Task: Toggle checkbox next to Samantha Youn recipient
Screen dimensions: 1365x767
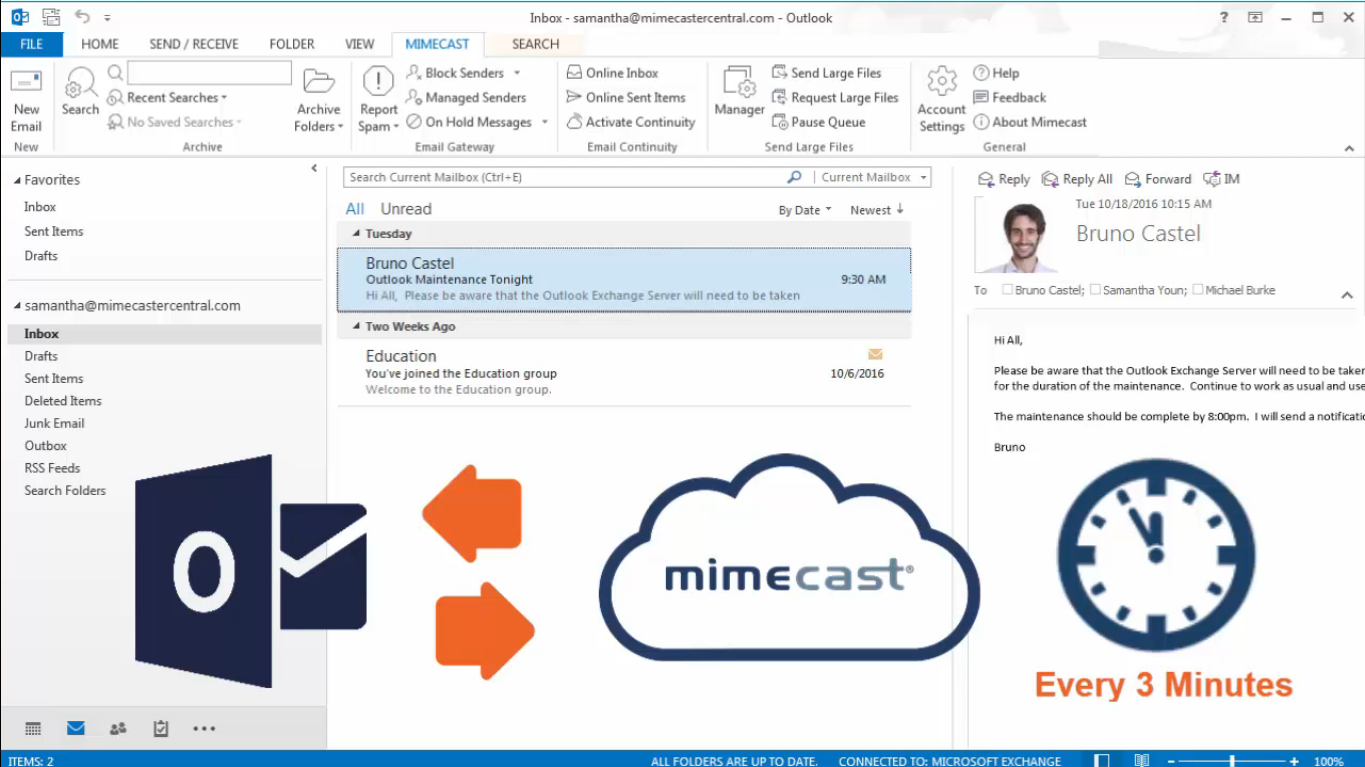Action: click(x=1095, y=290)
